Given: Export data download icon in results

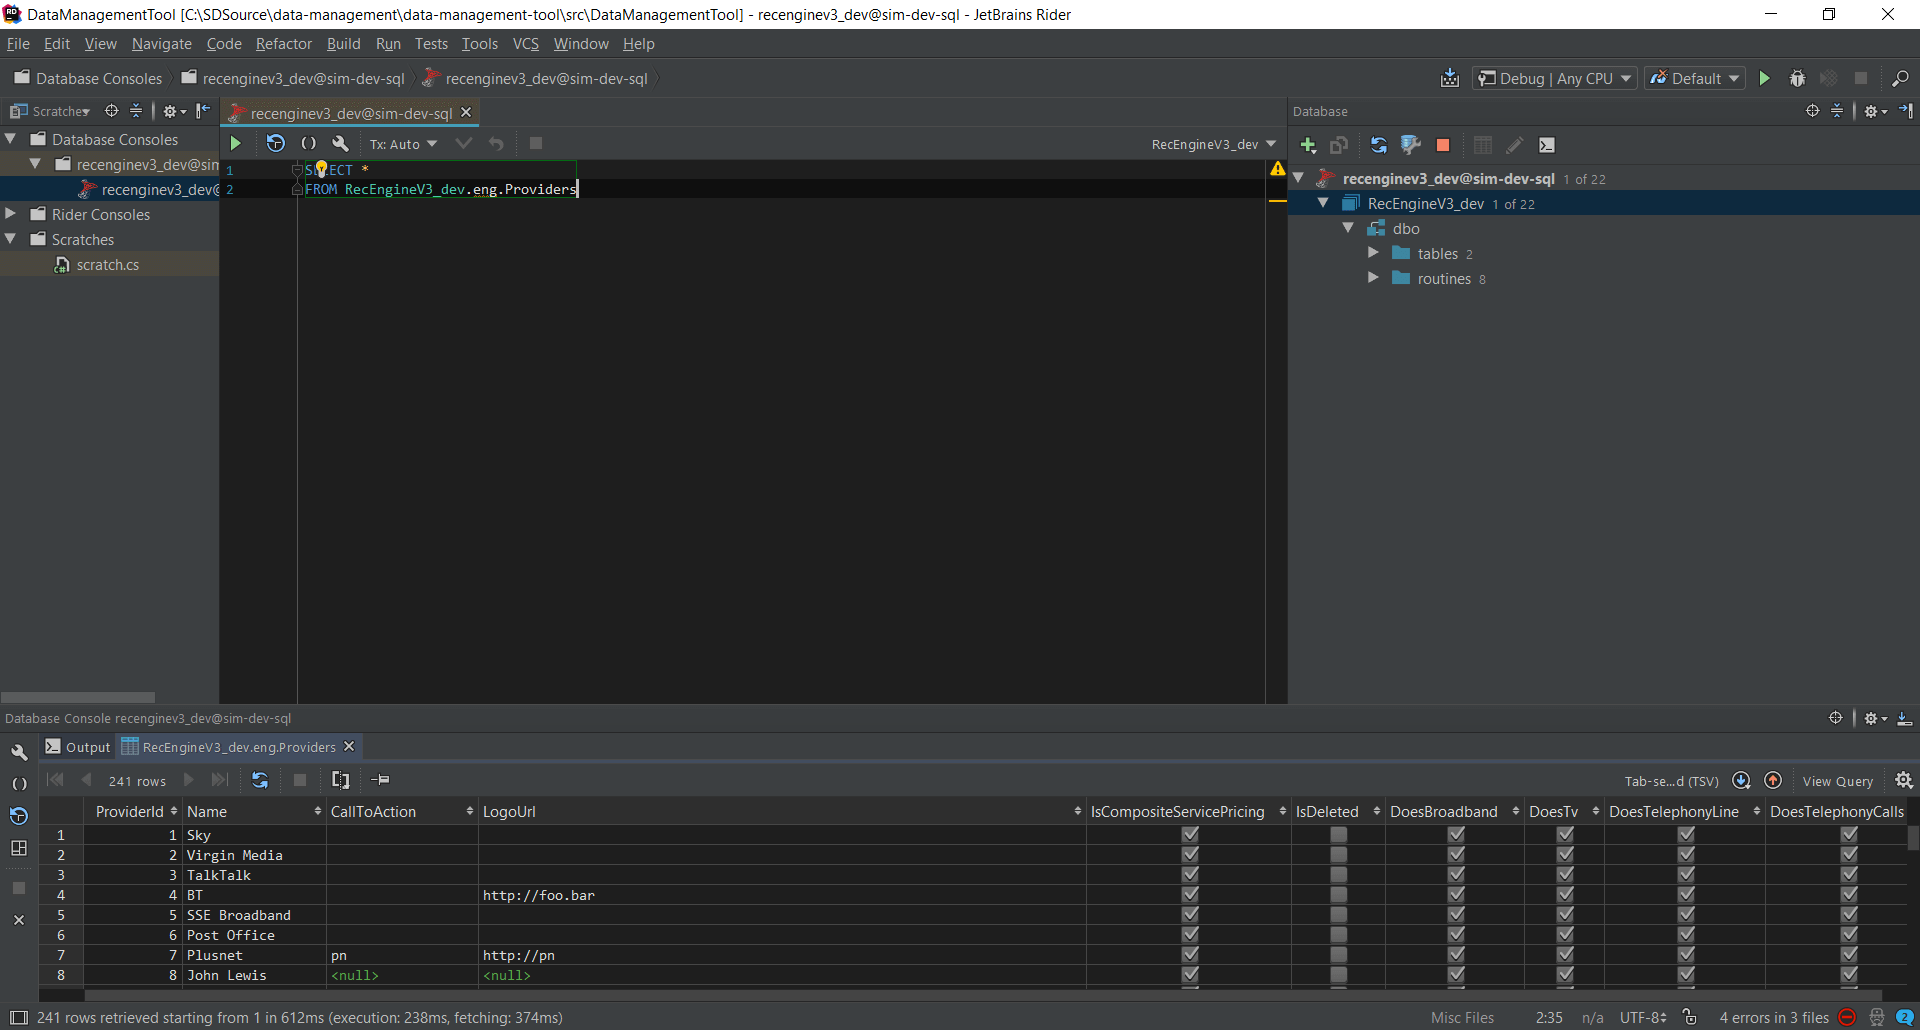Looking at the screenshot, I should point(1741,780).
